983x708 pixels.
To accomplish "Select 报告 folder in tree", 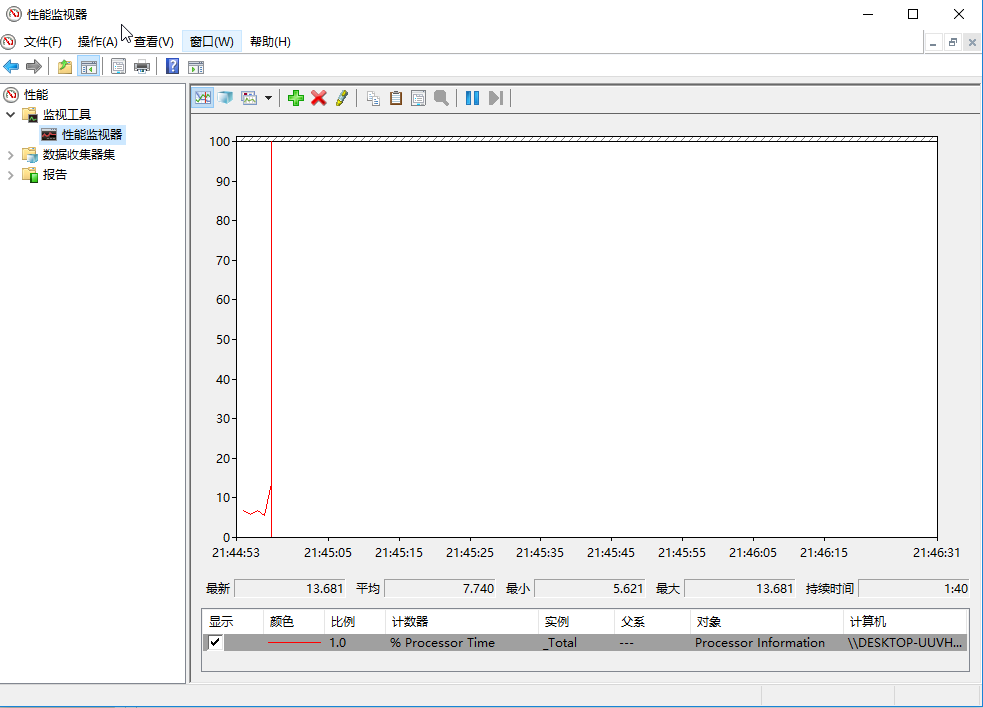I will (x=55, y=175).
